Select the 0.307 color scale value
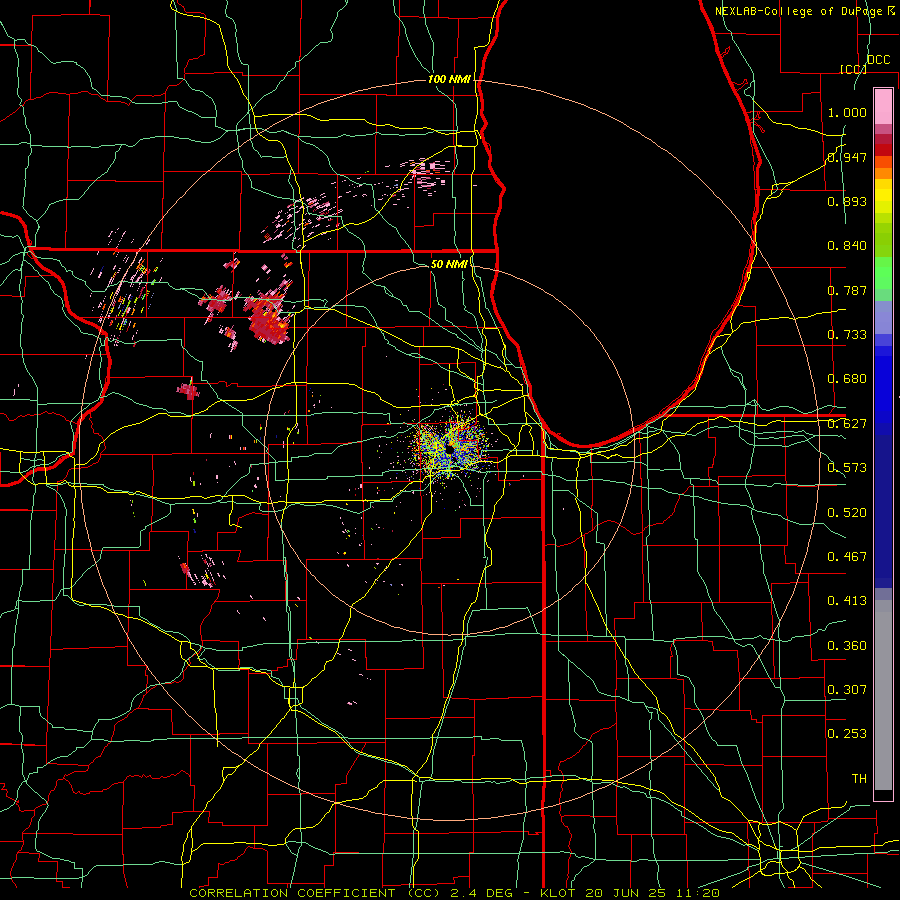Screen dimensions: 900x900 [x=847, y=690]
